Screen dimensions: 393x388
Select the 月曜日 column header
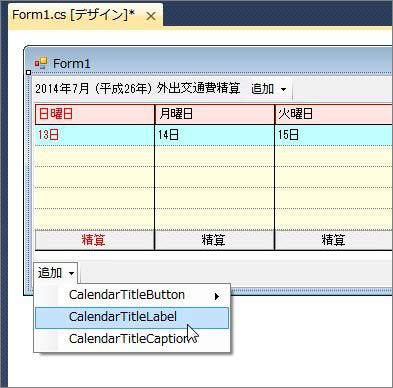pyautogui.click(x=215, y=114)
